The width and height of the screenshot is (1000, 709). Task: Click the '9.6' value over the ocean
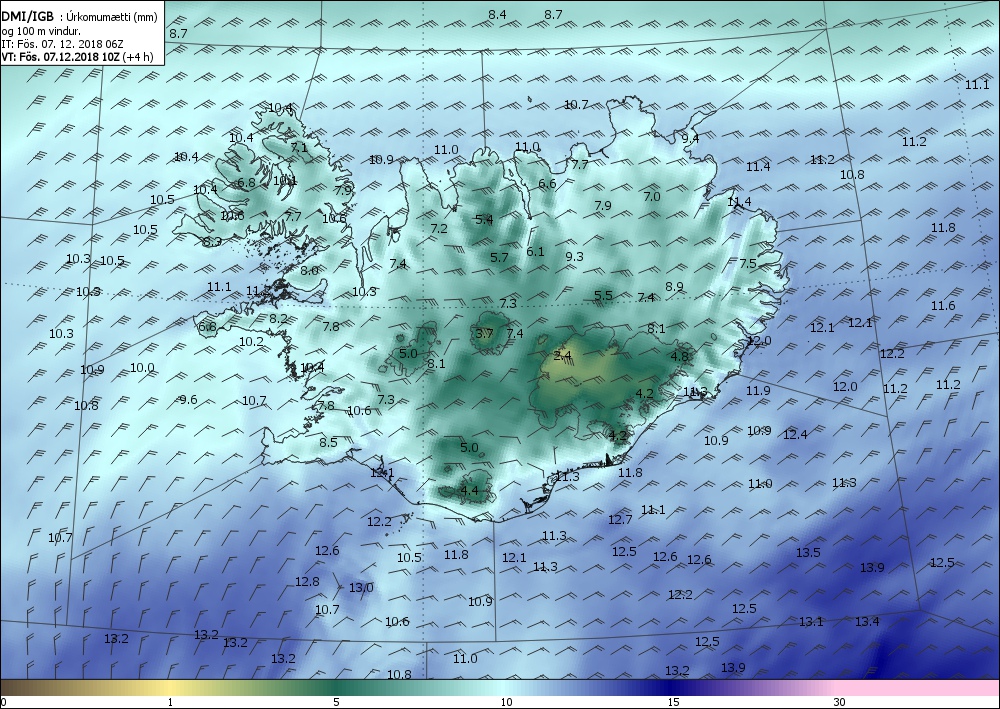pyautogui.click(x=188, y=400)
